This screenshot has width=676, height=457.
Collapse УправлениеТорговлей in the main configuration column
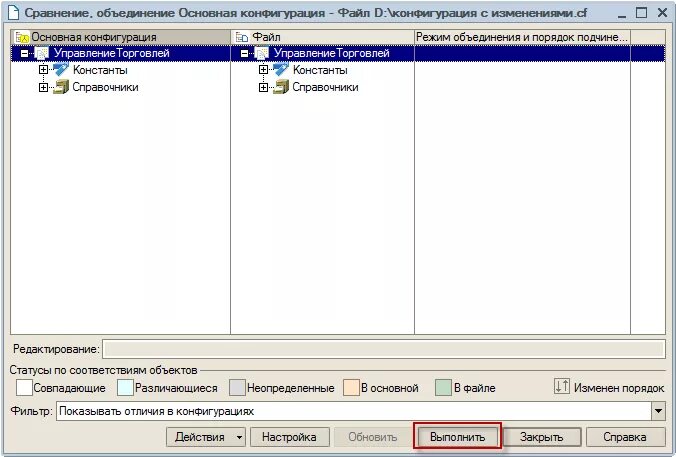(25, 54)
